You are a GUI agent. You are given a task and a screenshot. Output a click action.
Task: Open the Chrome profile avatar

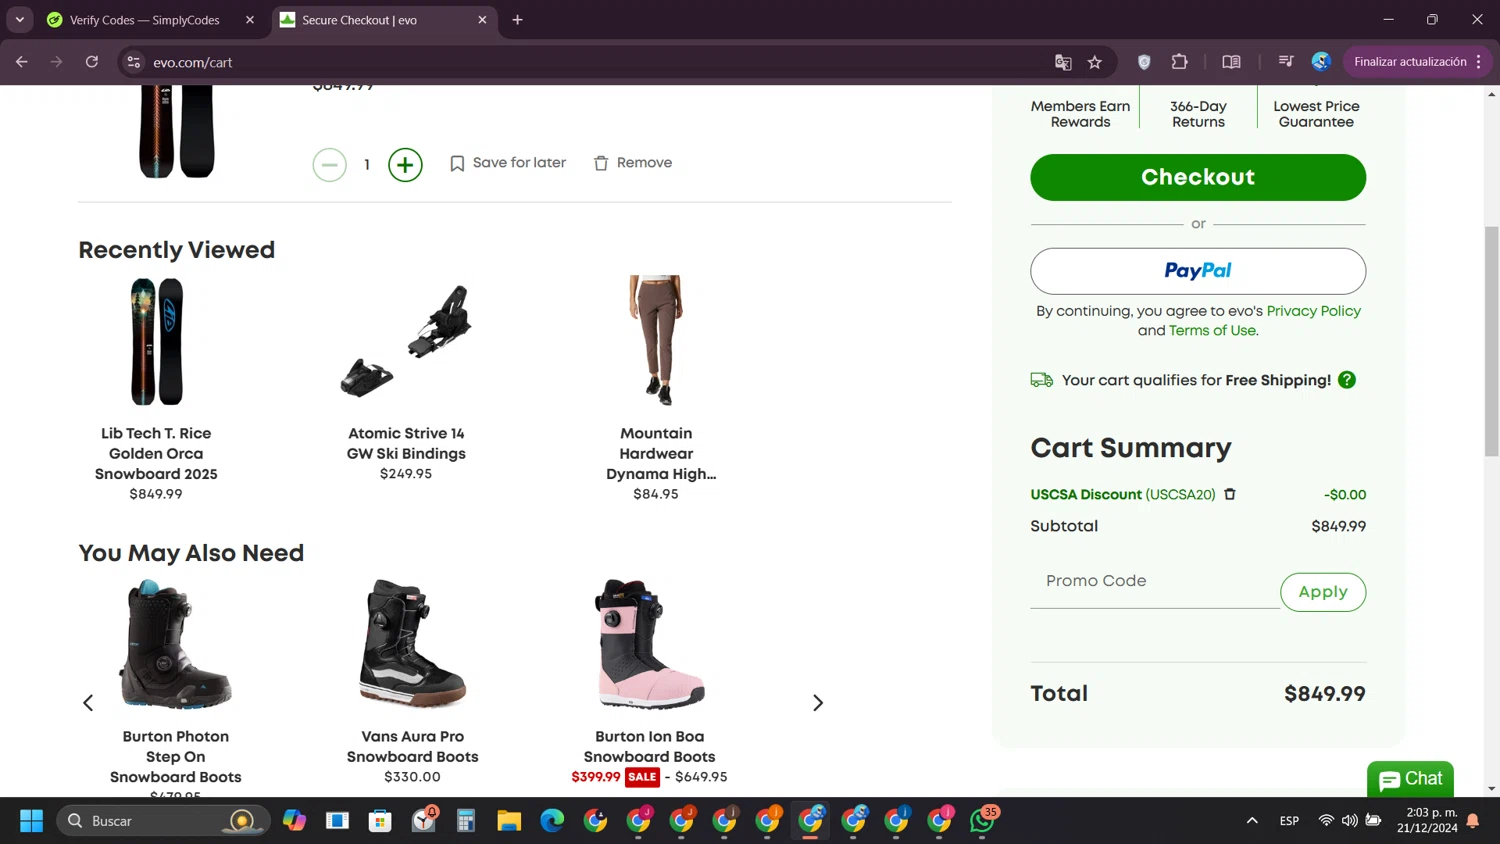click(x=1321, y=62)
